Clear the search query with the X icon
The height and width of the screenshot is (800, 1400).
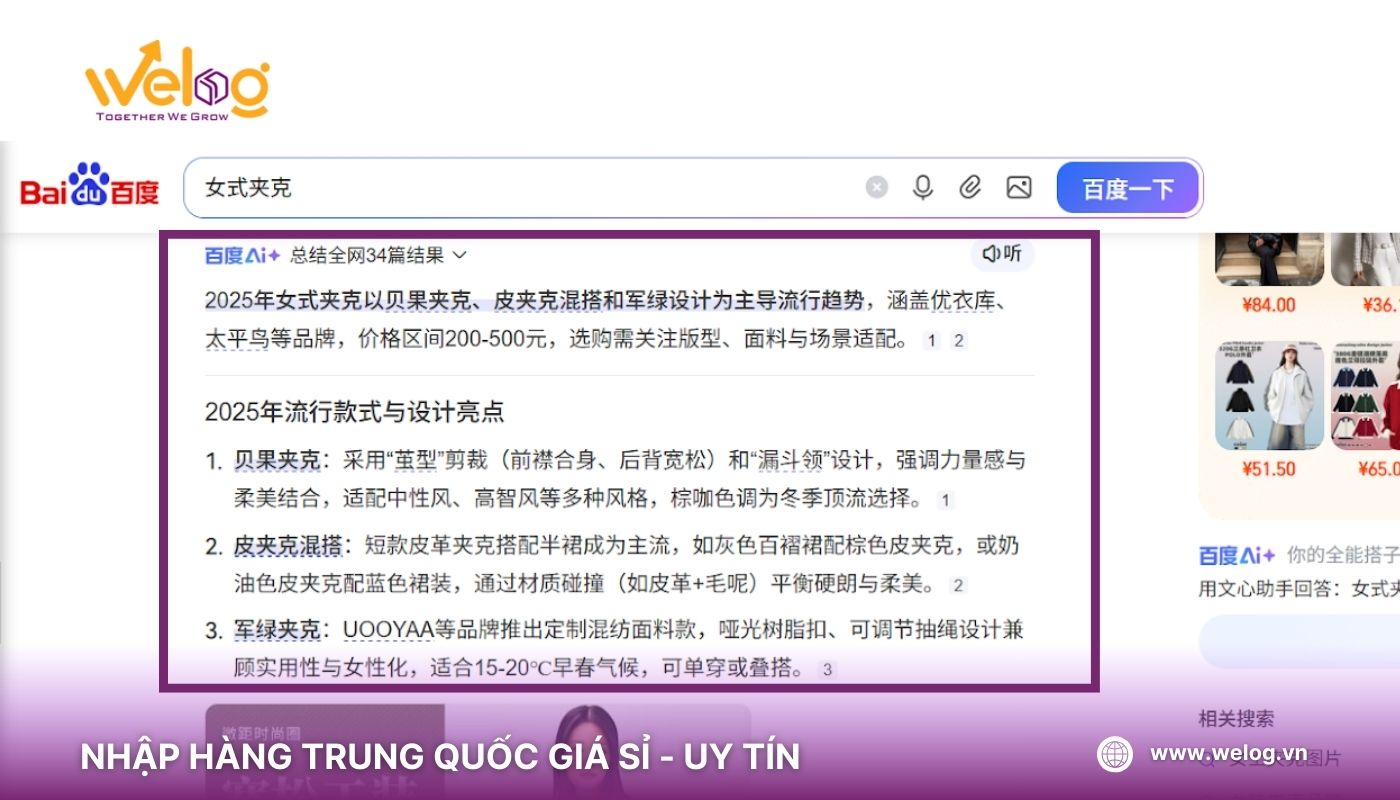click(x=876, y=187)
